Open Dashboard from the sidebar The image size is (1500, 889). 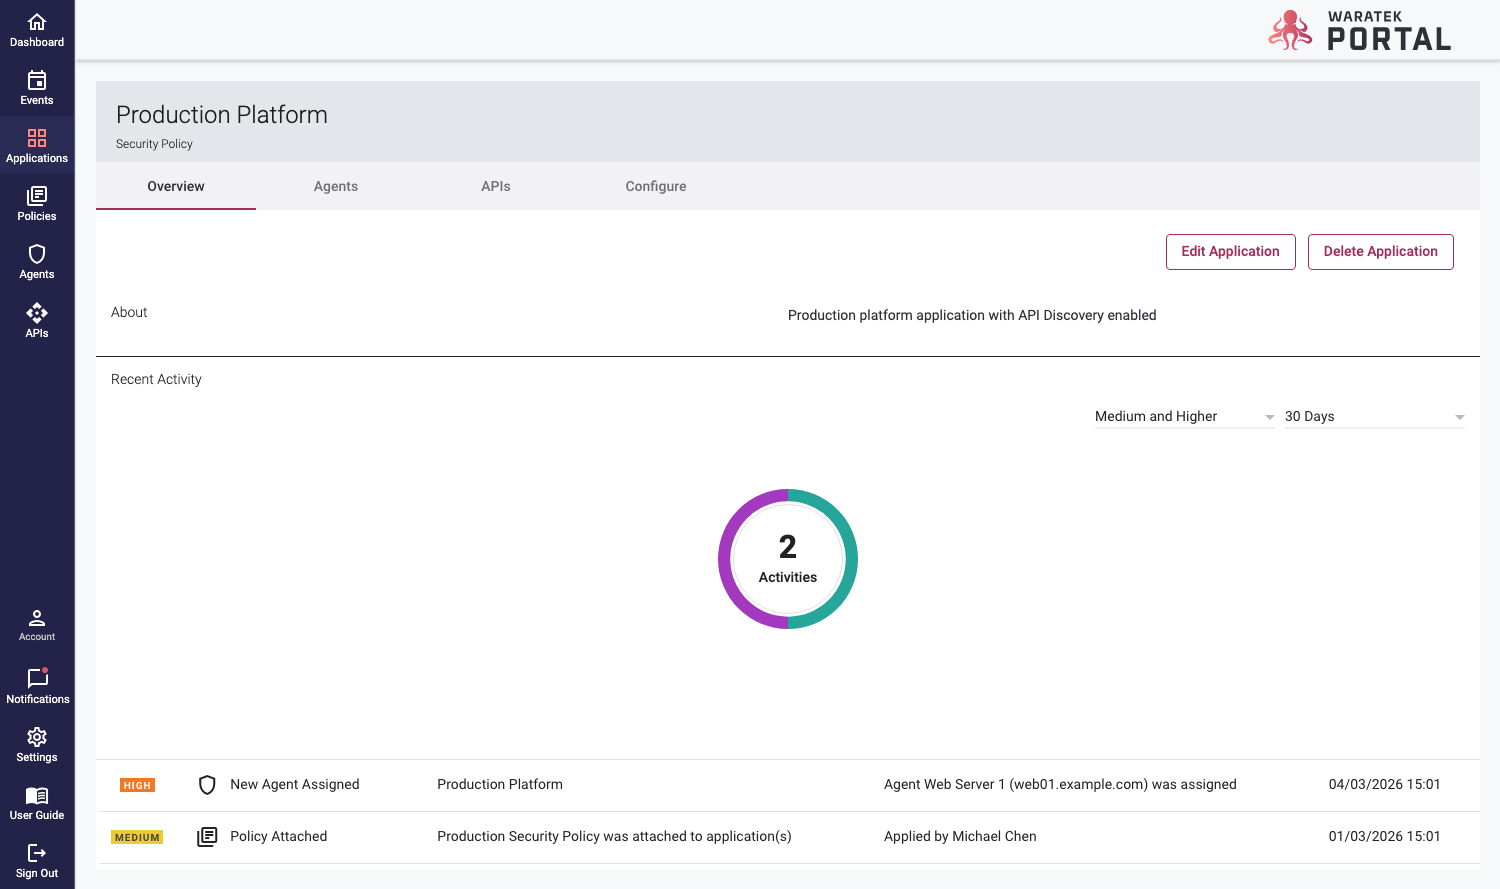tap(37, 30)
